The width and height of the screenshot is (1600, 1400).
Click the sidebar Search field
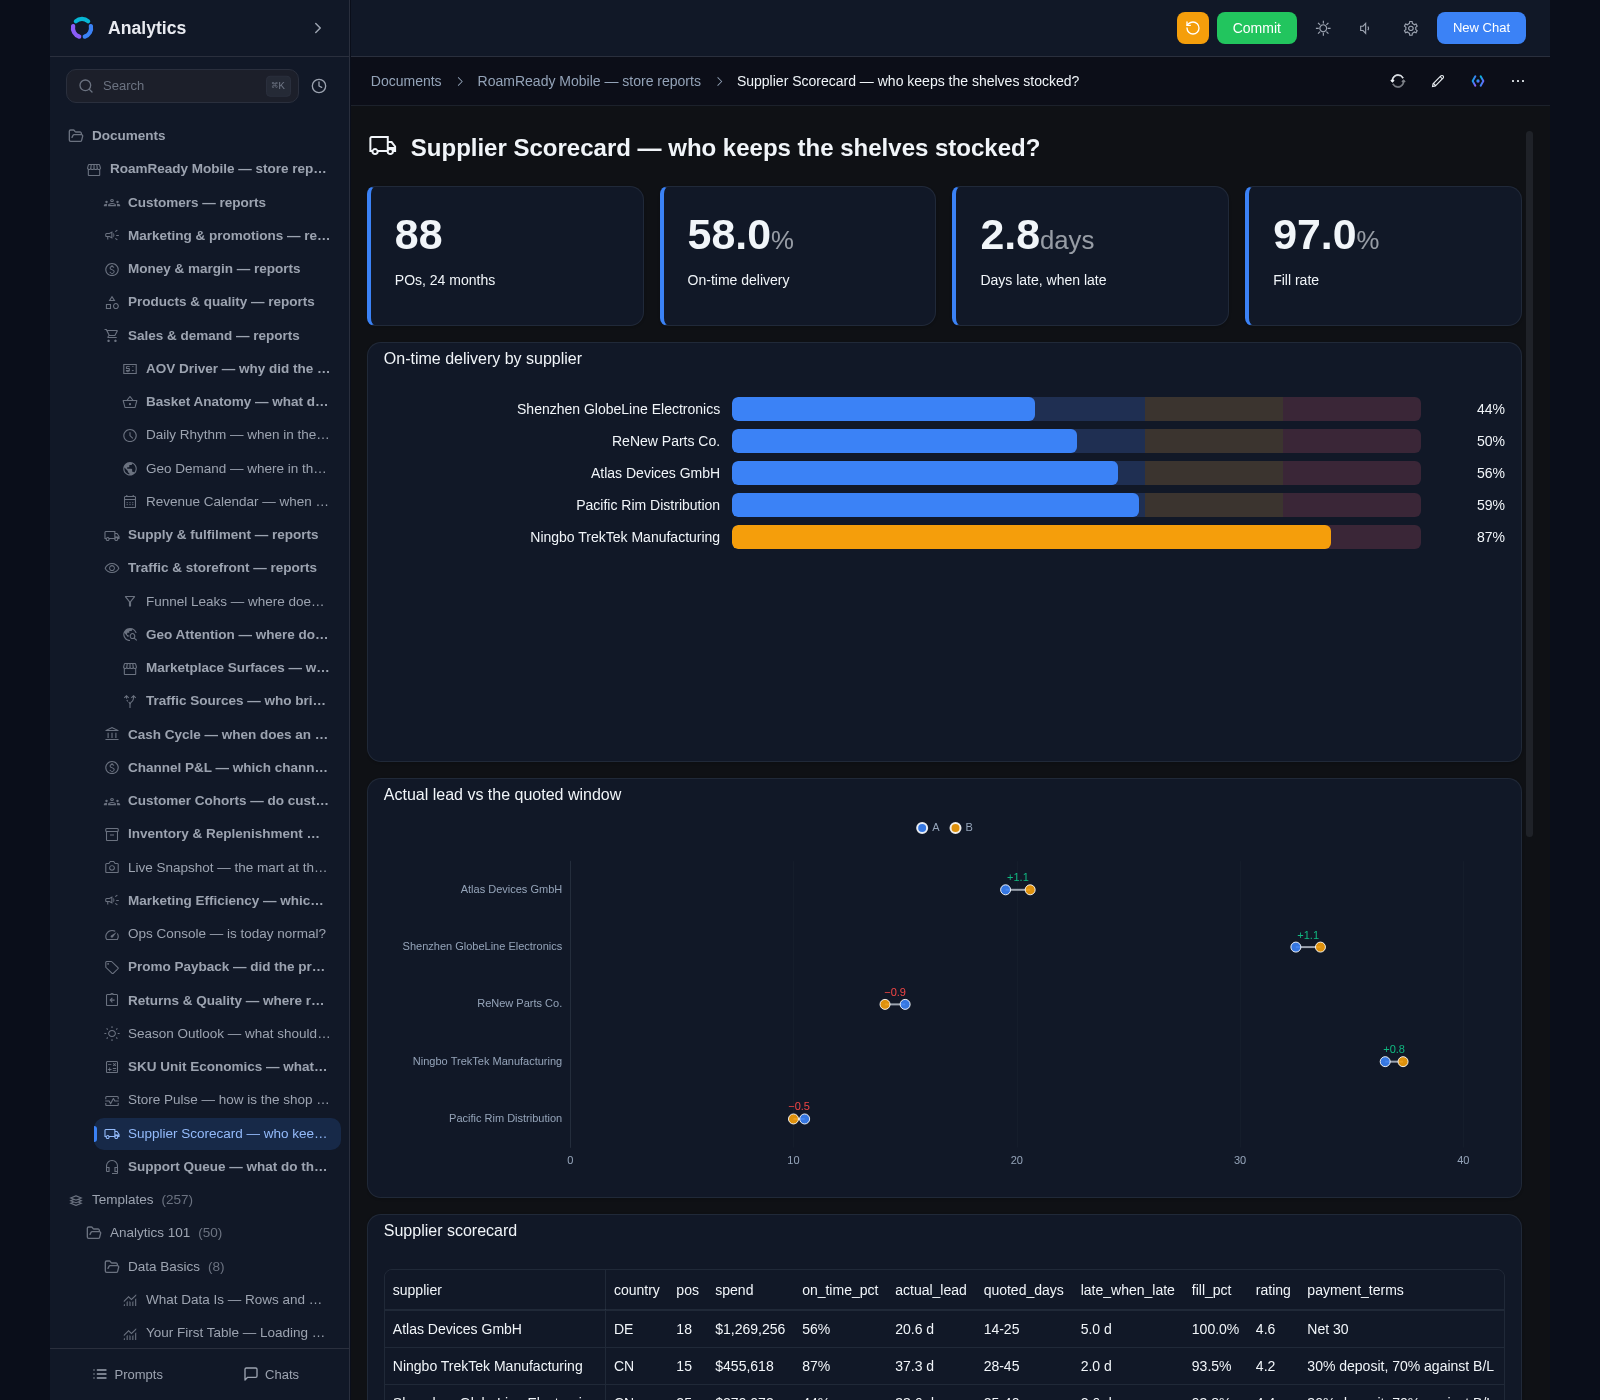[182, 86]
